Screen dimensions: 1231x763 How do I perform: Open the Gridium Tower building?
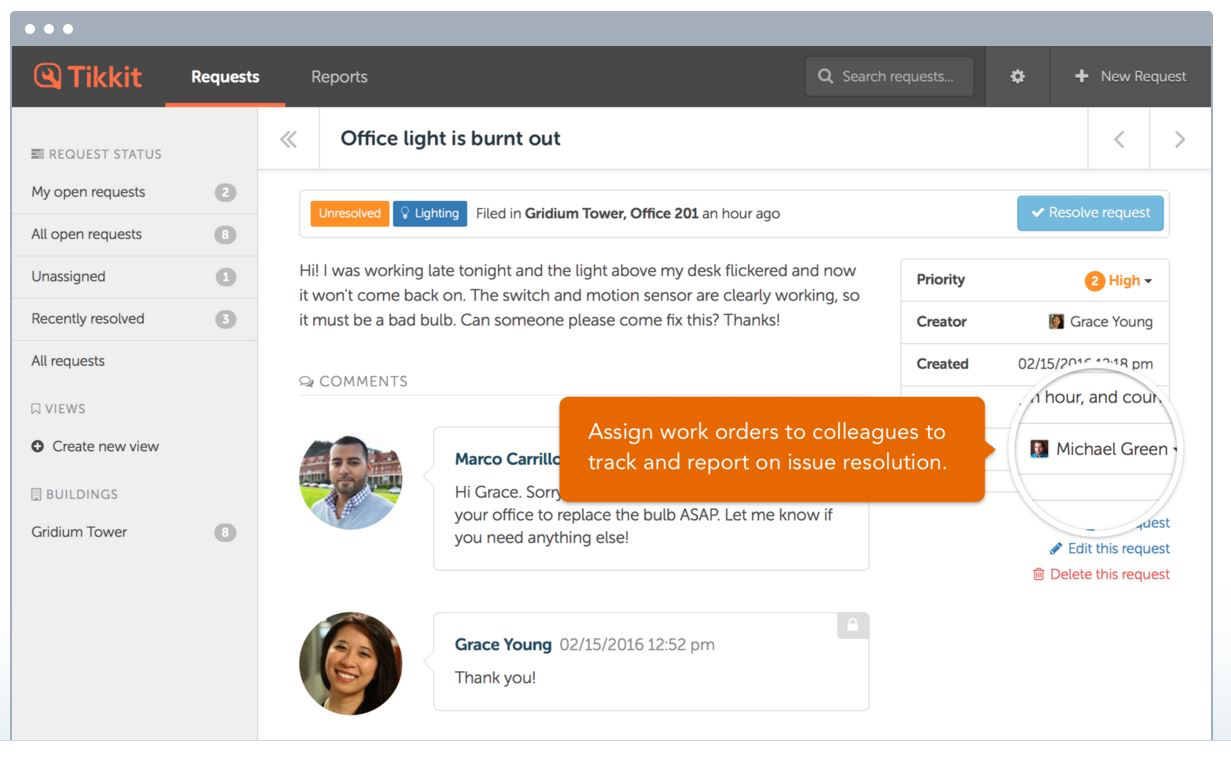coord(134,532)
